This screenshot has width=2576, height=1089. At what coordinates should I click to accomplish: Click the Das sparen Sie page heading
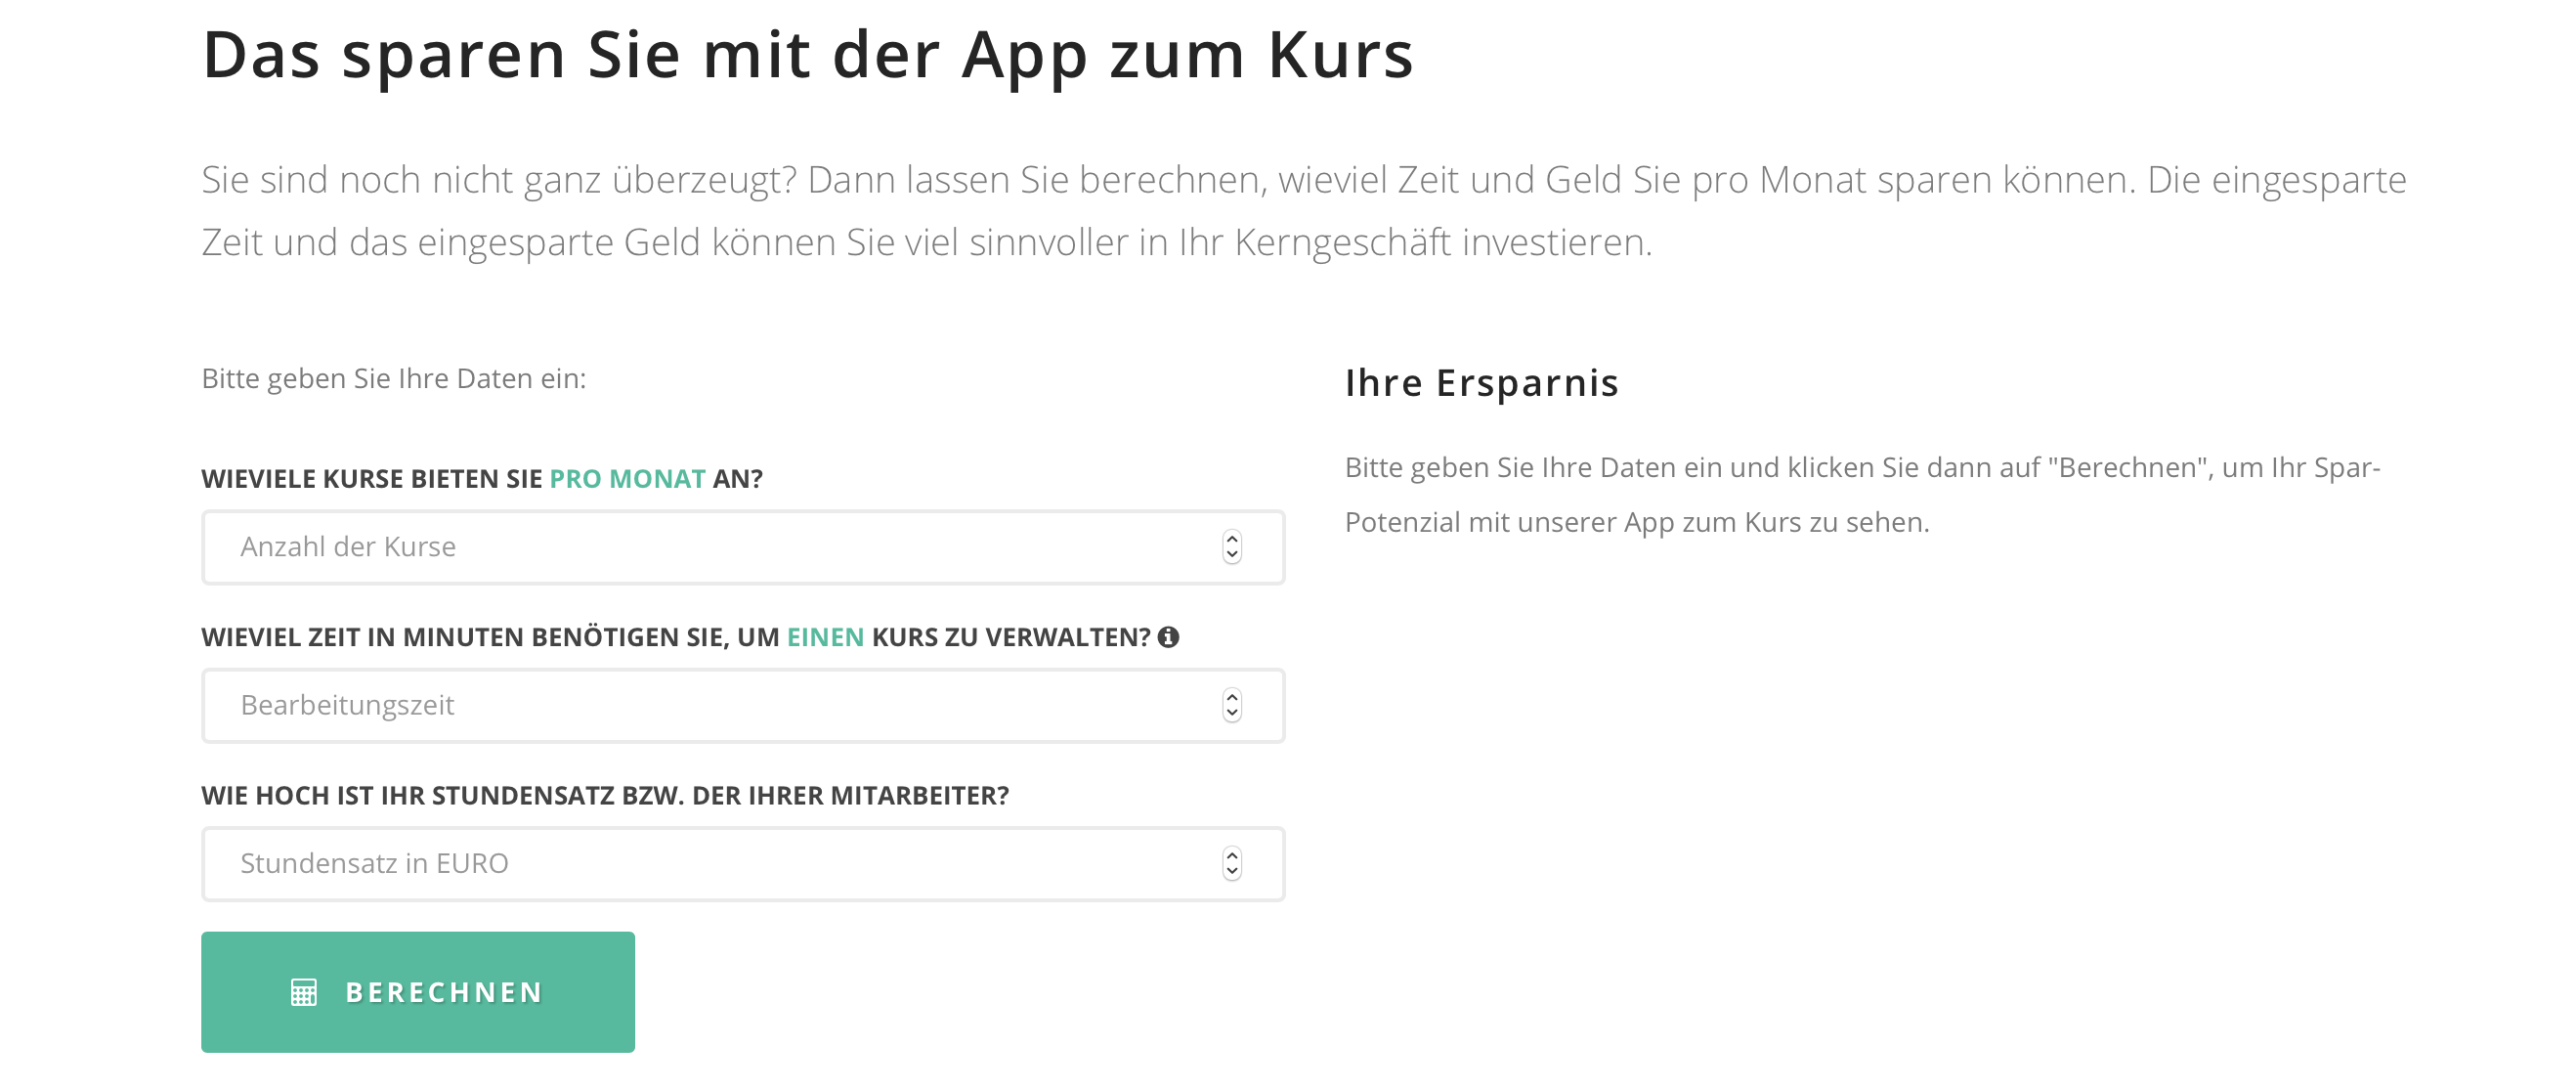[x=808, y=54]
